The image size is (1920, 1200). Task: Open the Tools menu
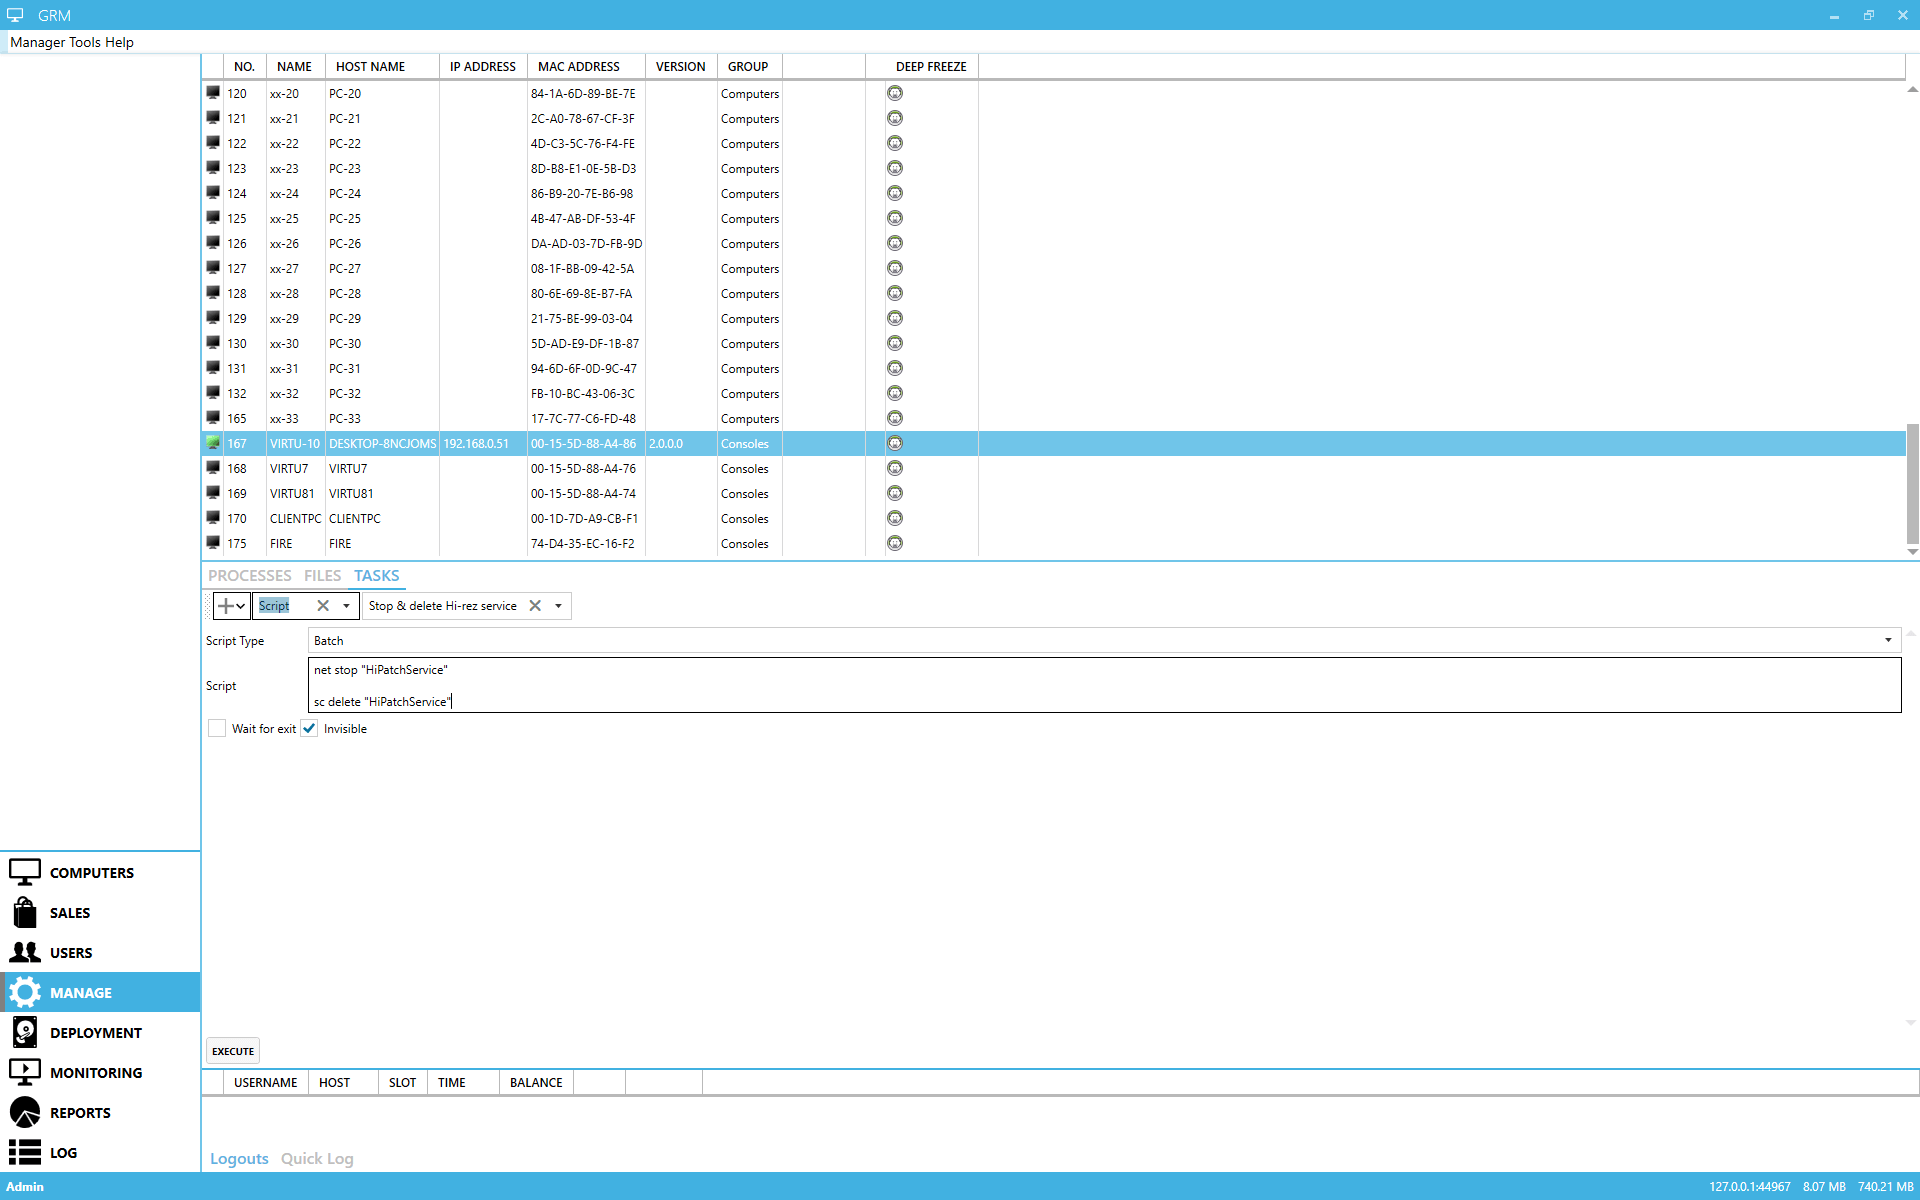click(84, 42)
